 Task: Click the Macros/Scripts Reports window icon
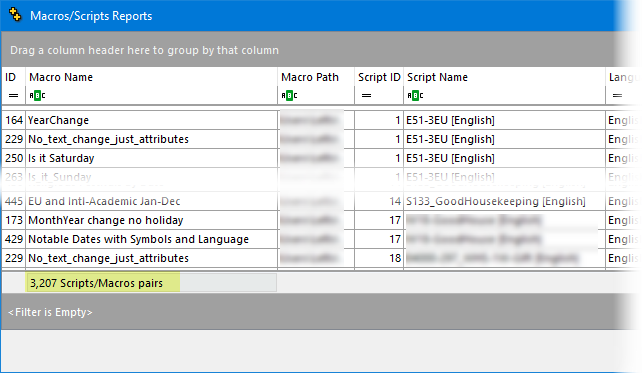pyautogui.click(x=15, y=15)
